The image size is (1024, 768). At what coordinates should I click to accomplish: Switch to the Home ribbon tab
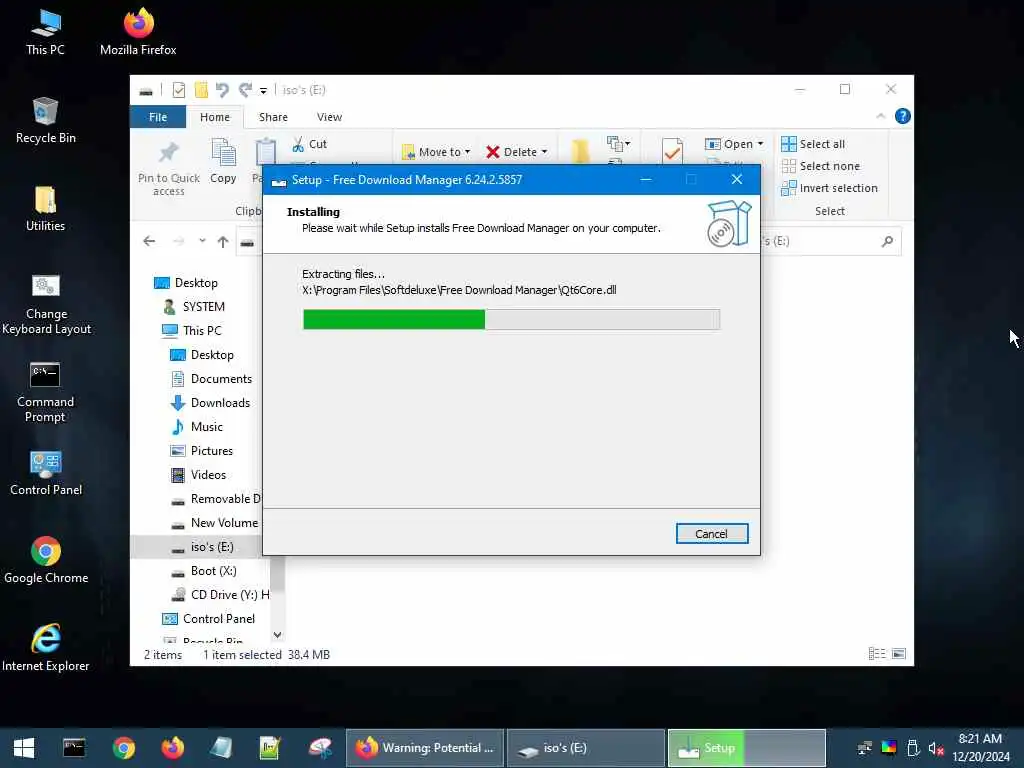215,117
